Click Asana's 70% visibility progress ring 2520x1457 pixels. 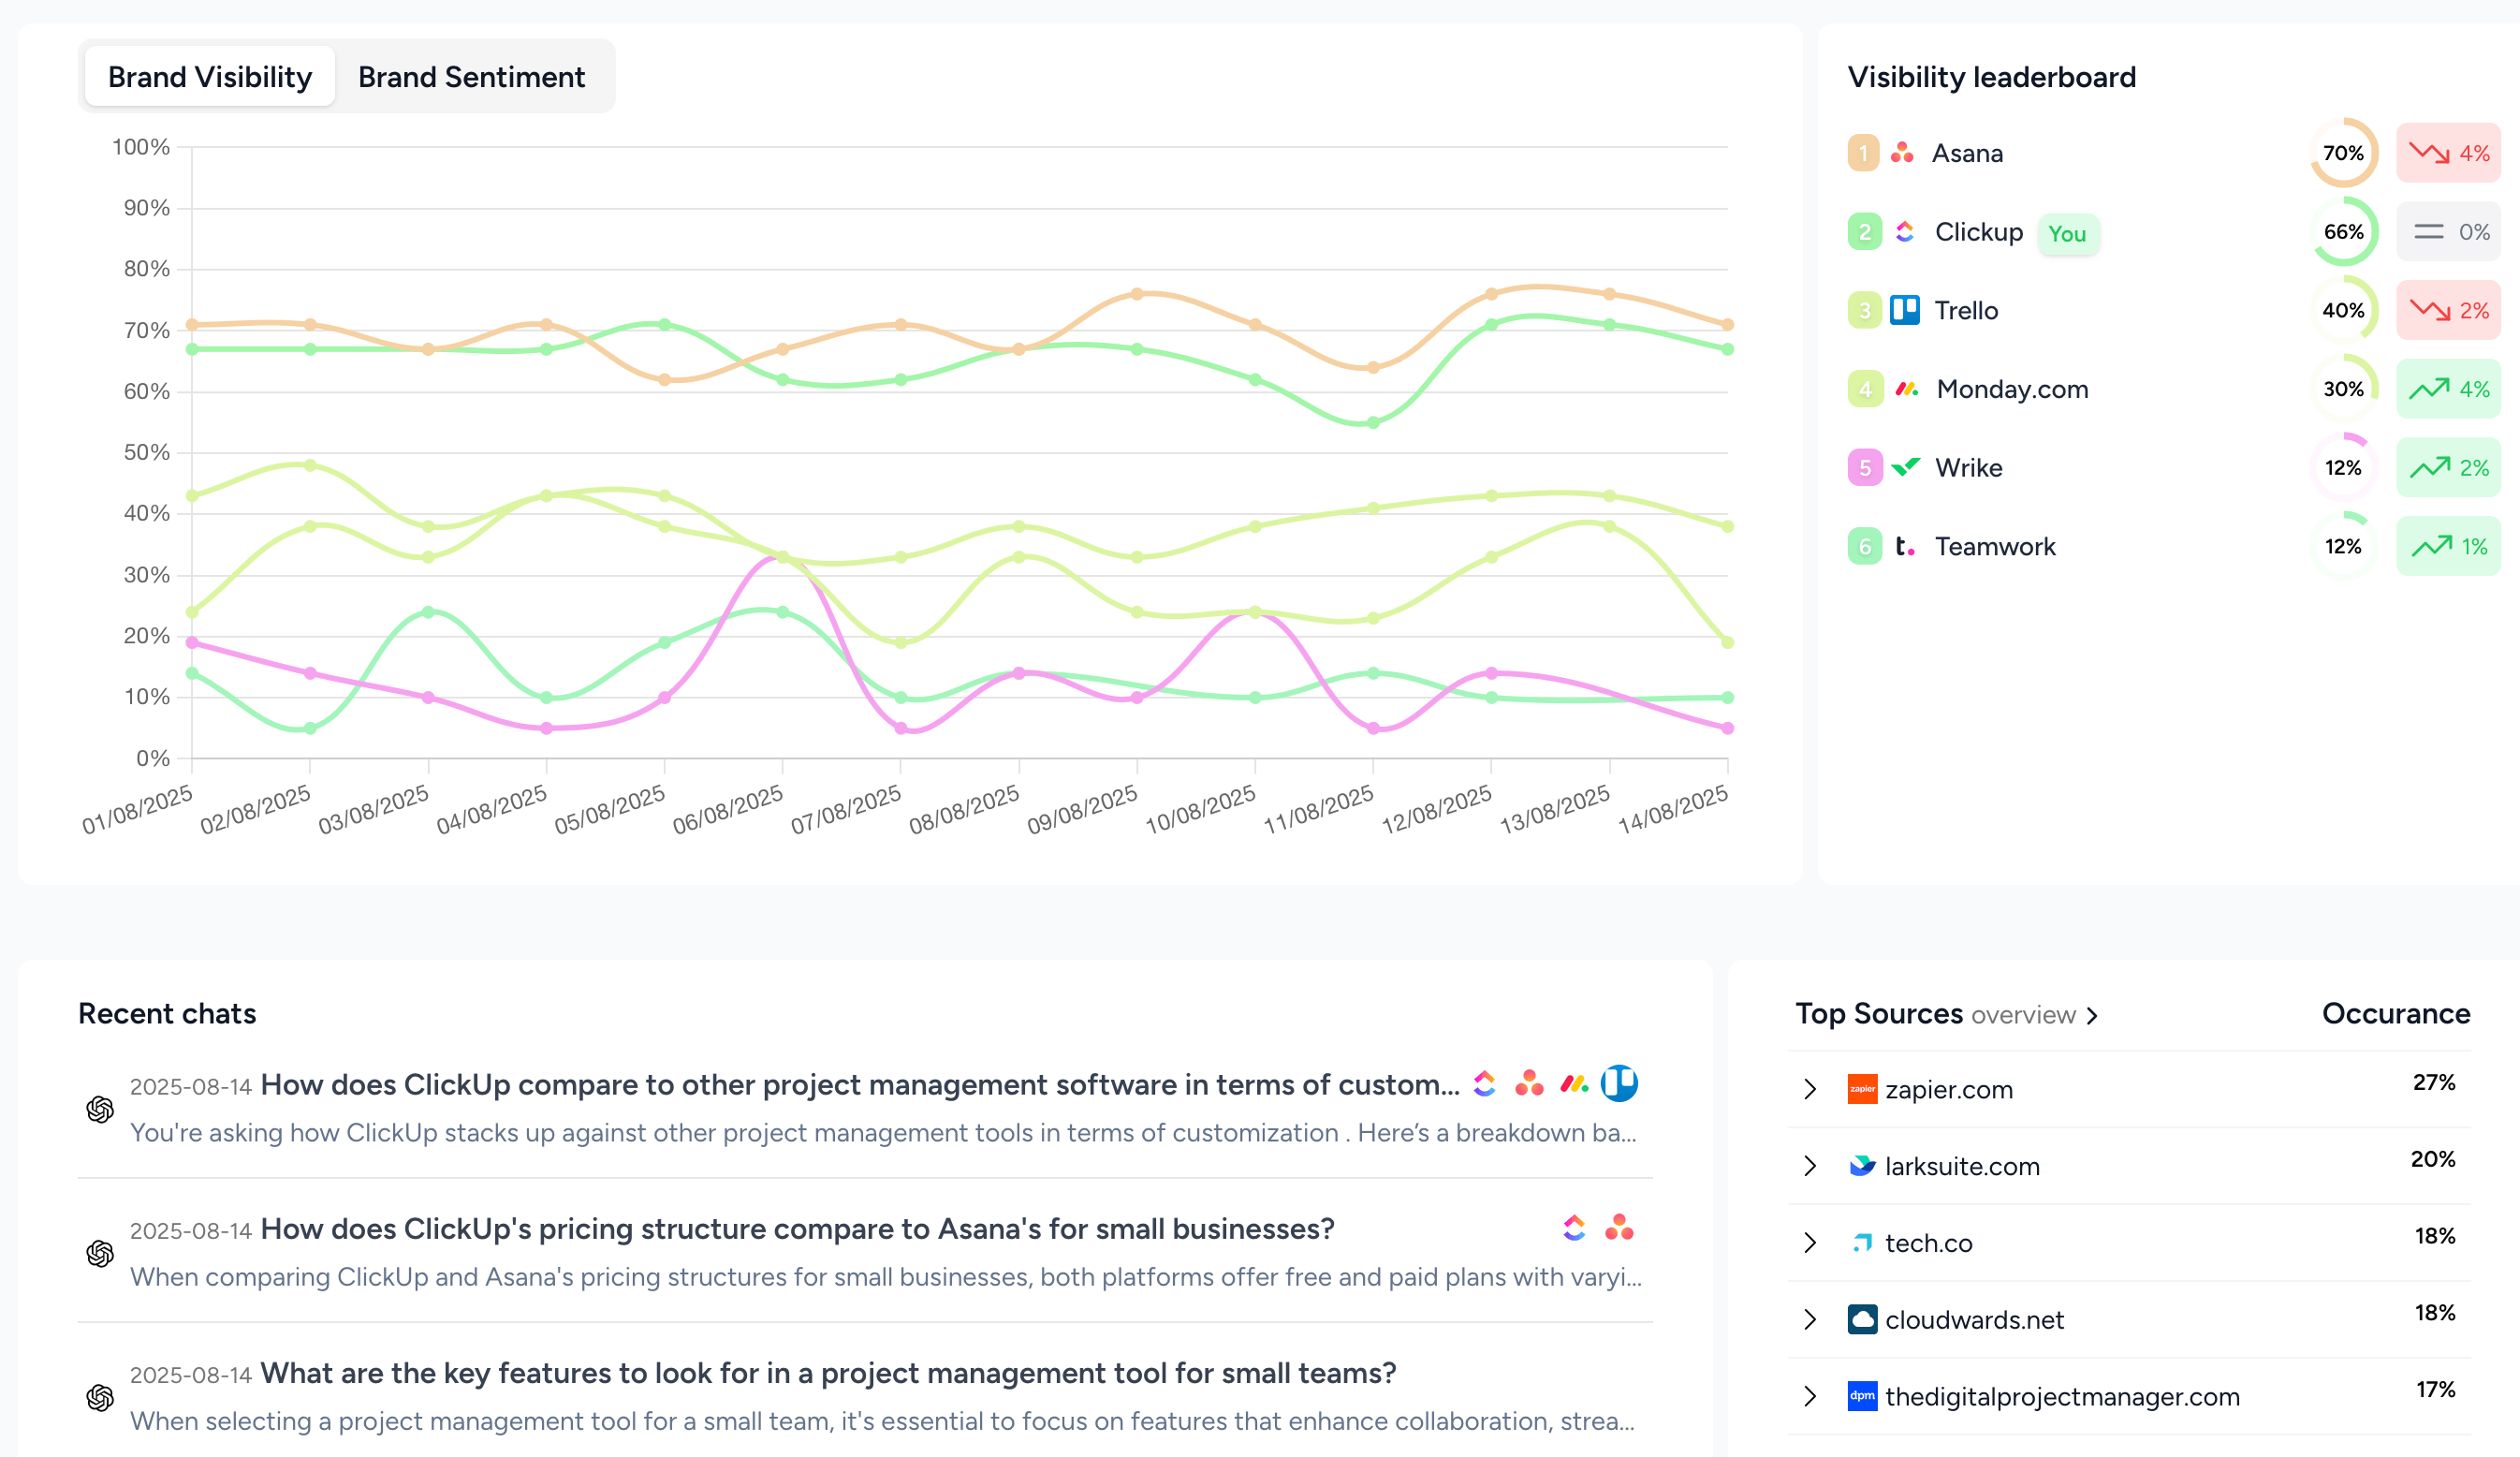2343,153
